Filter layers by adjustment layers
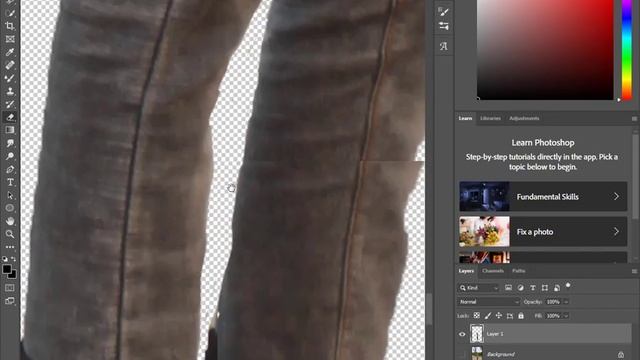The height and width of the screenshot is (360, 640). (x=520, y=288)
